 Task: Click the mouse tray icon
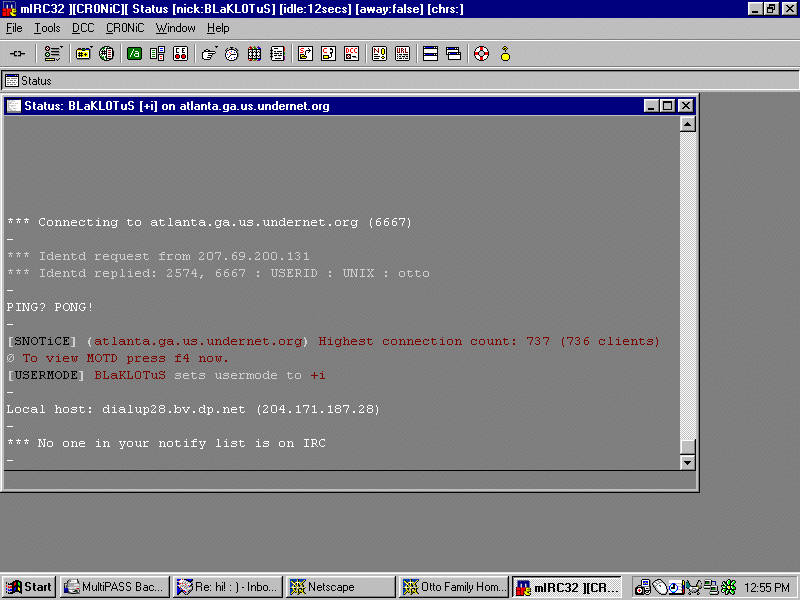(659, 587)
